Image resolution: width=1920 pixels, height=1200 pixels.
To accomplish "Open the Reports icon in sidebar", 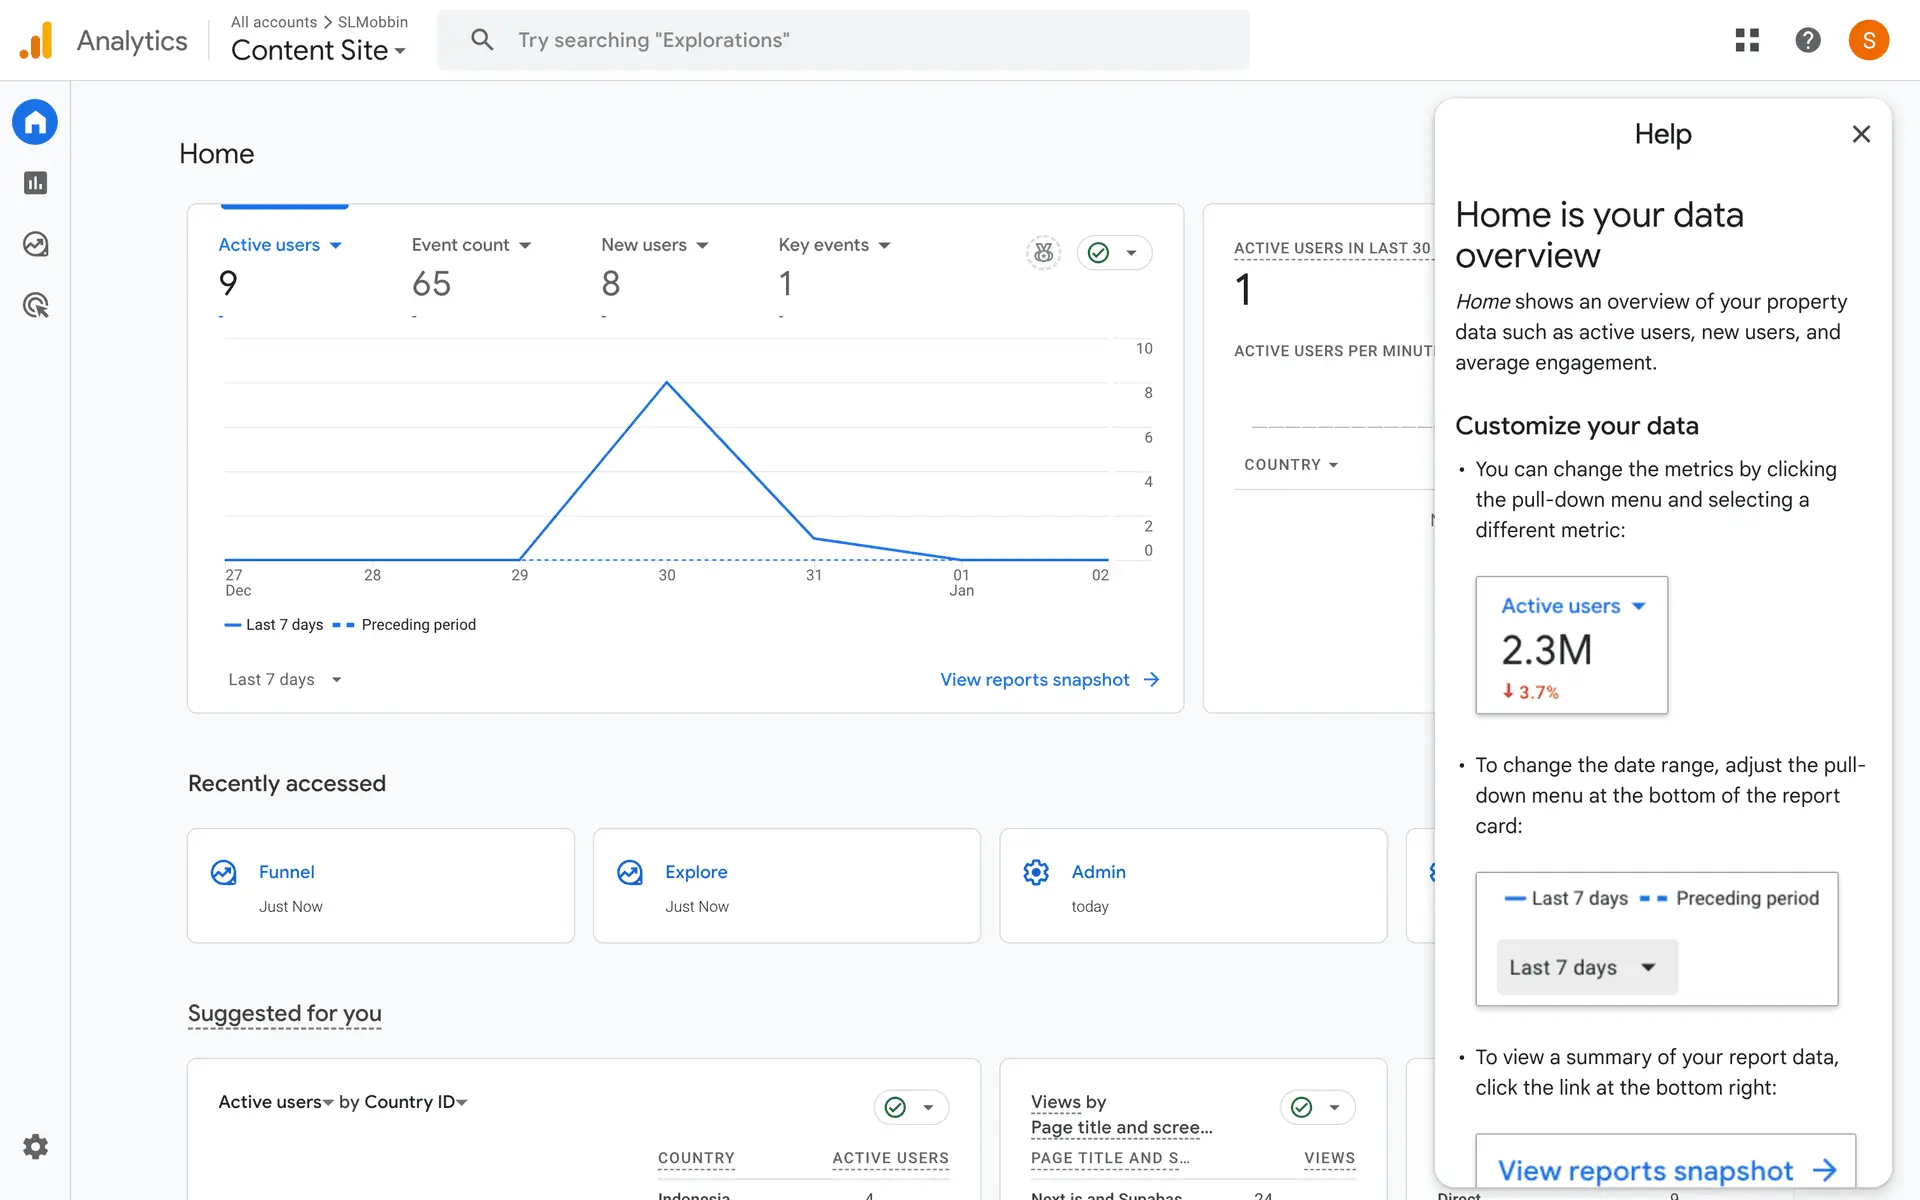I will coord(36,183).
